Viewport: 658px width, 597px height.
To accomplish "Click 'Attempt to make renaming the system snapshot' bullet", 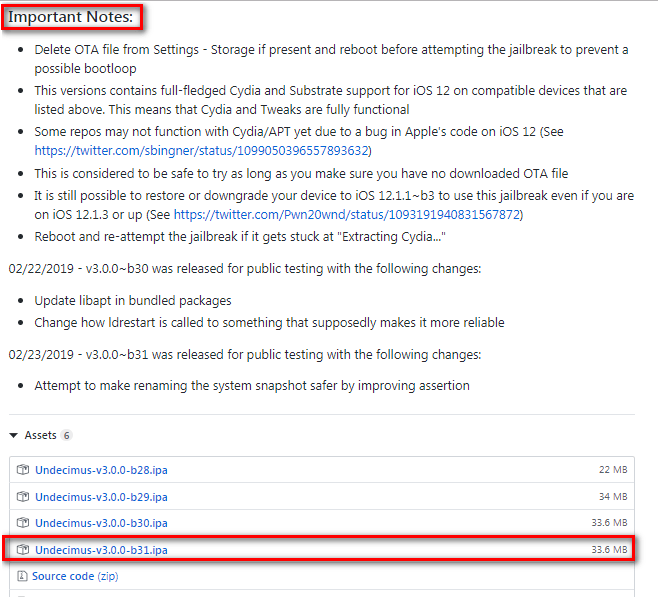I will (252, 386).
